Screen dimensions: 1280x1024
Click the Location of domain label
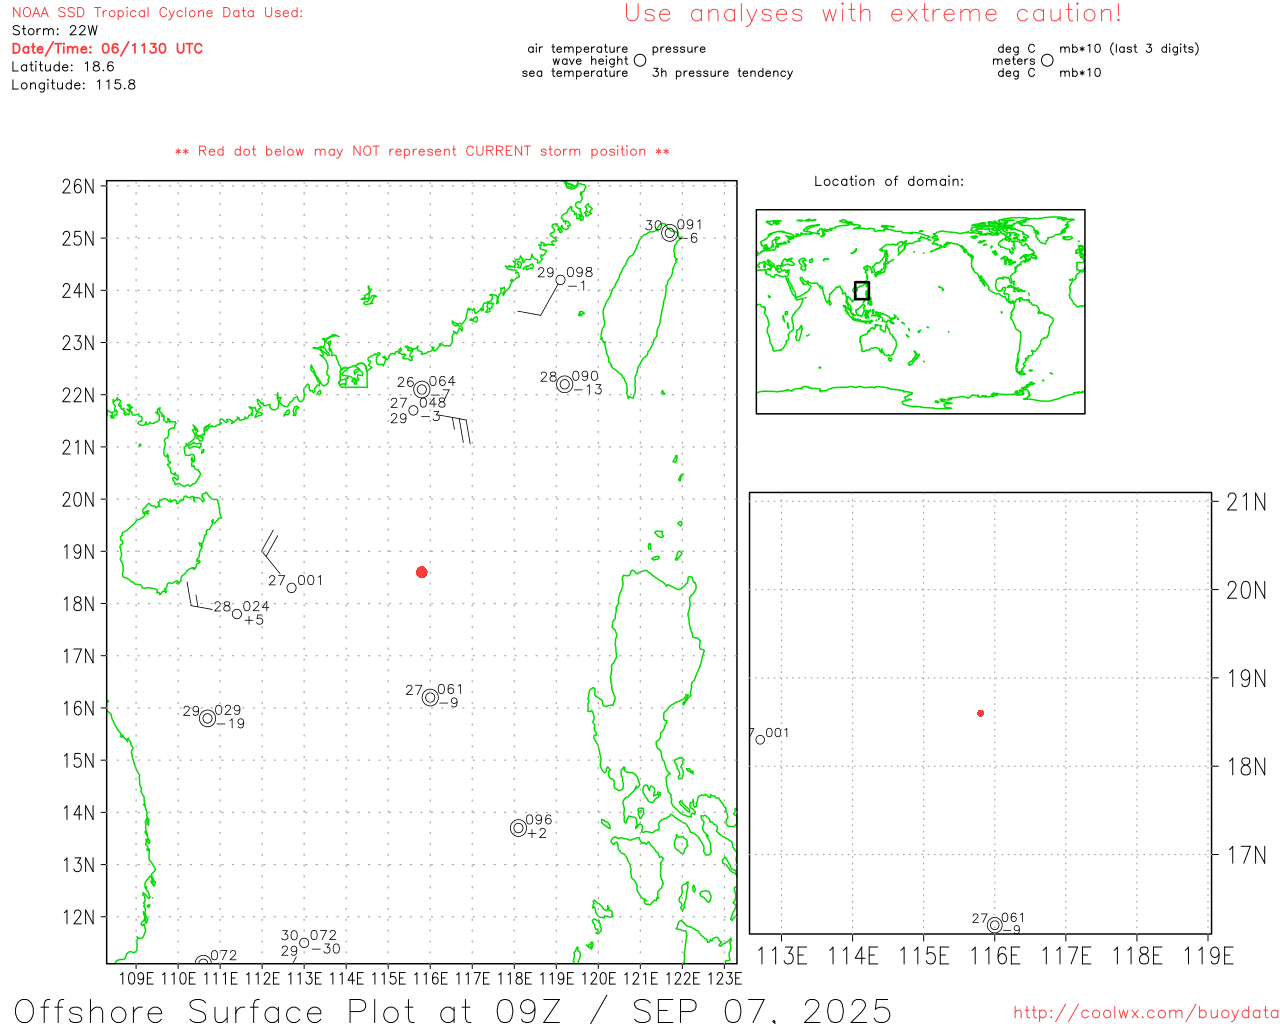pos(889,181)
